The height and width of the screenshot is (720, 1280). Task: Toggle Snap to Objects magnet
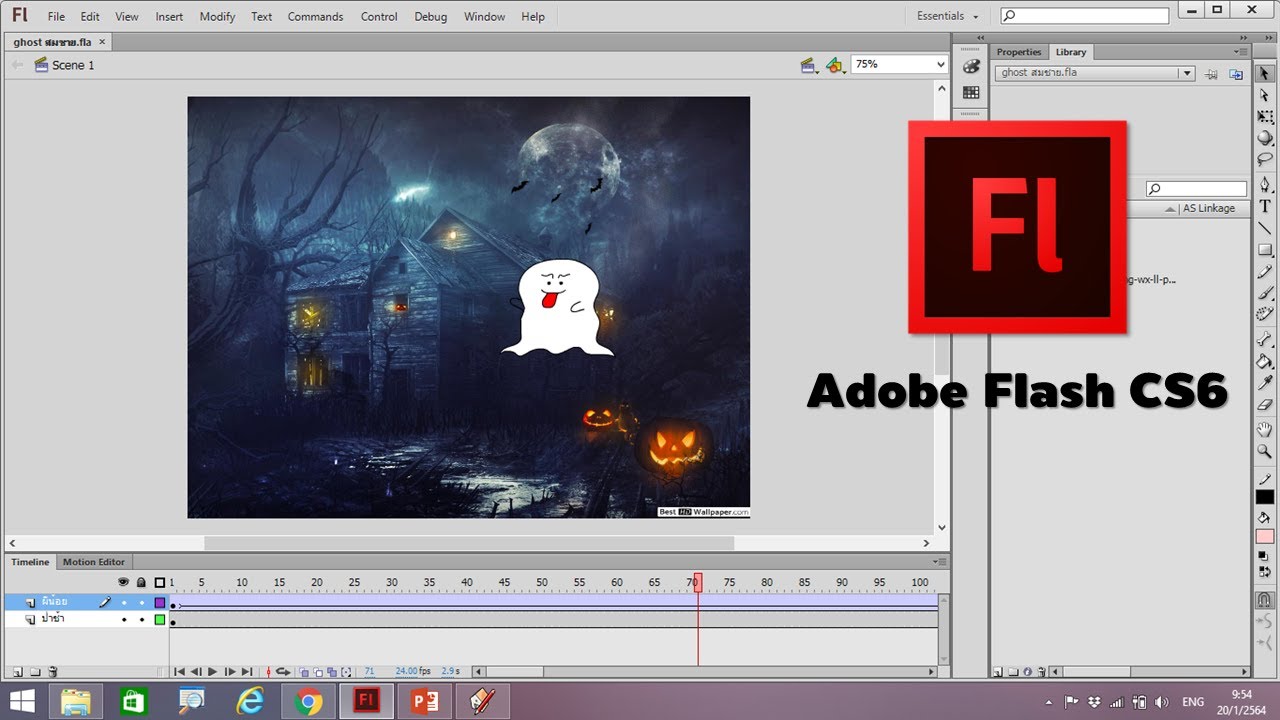tap(1265, 600)
